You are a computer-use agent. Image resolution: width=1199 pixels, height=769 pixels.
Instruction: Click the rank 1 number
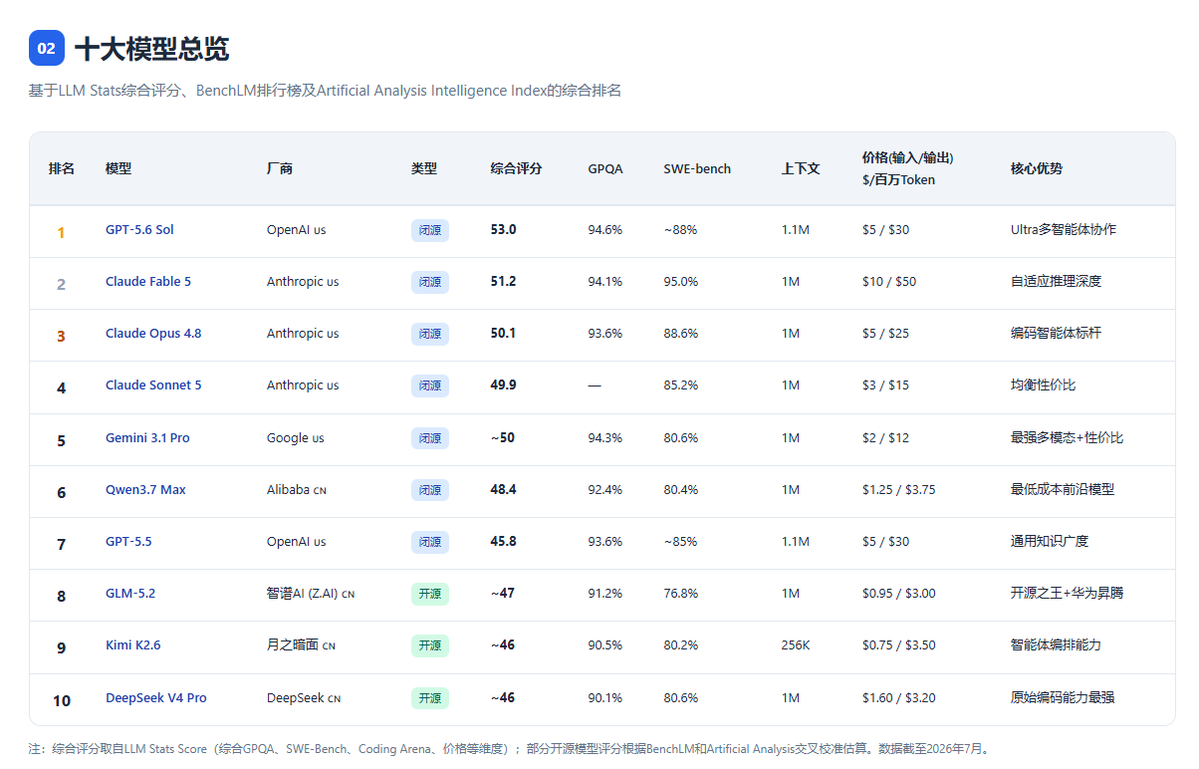click(x=61, y=232)
